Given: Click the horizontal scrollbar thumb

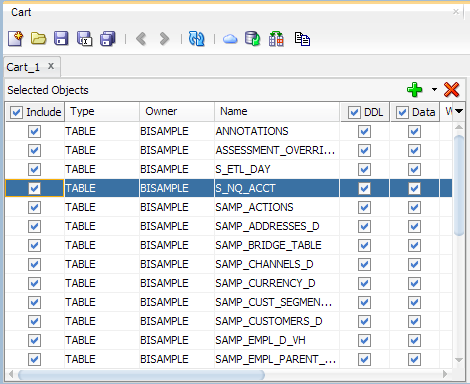Looking at the screenshot, I should tap(141, 375).
